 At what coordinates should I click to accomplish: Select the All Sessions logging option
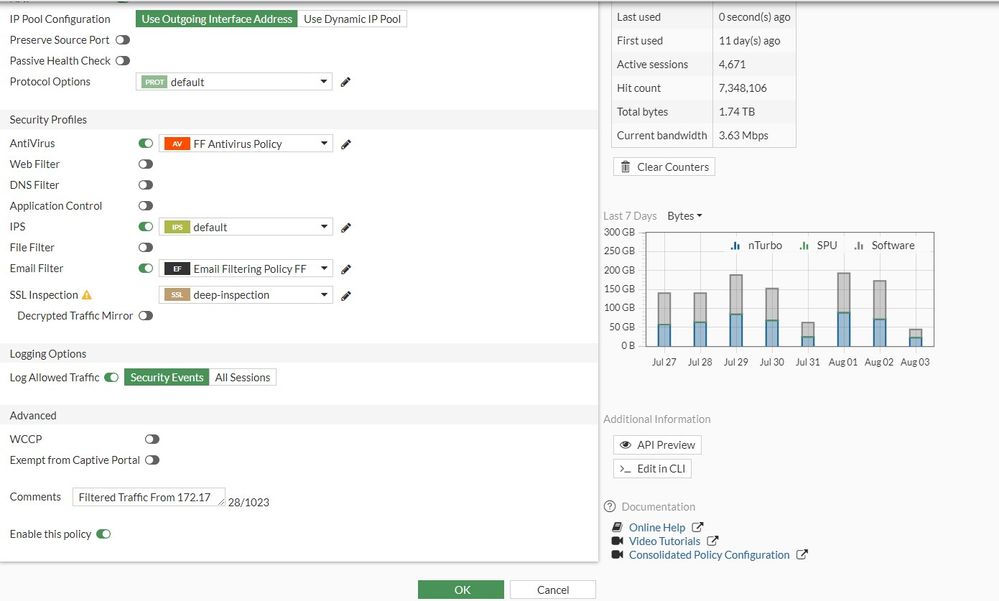click(242, 377)
